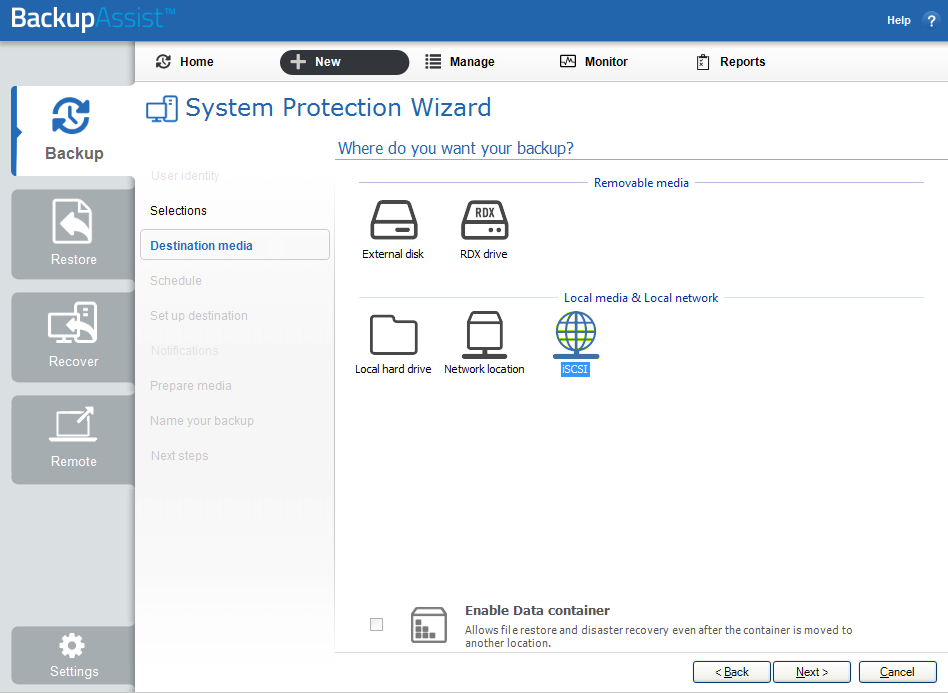This screenshot has width=948, height=693.
Task: Click 'Where do you want your backup?' text
Action: pos(455,148)
